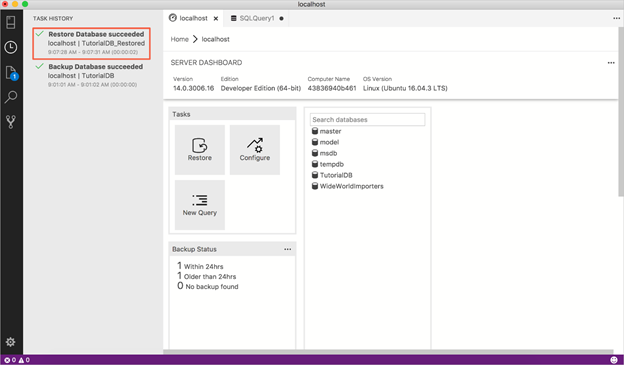This screenshot has width=624, height=365.
Task: Open the Backup Status widget ellipsis menu
Action: [287, 249]
